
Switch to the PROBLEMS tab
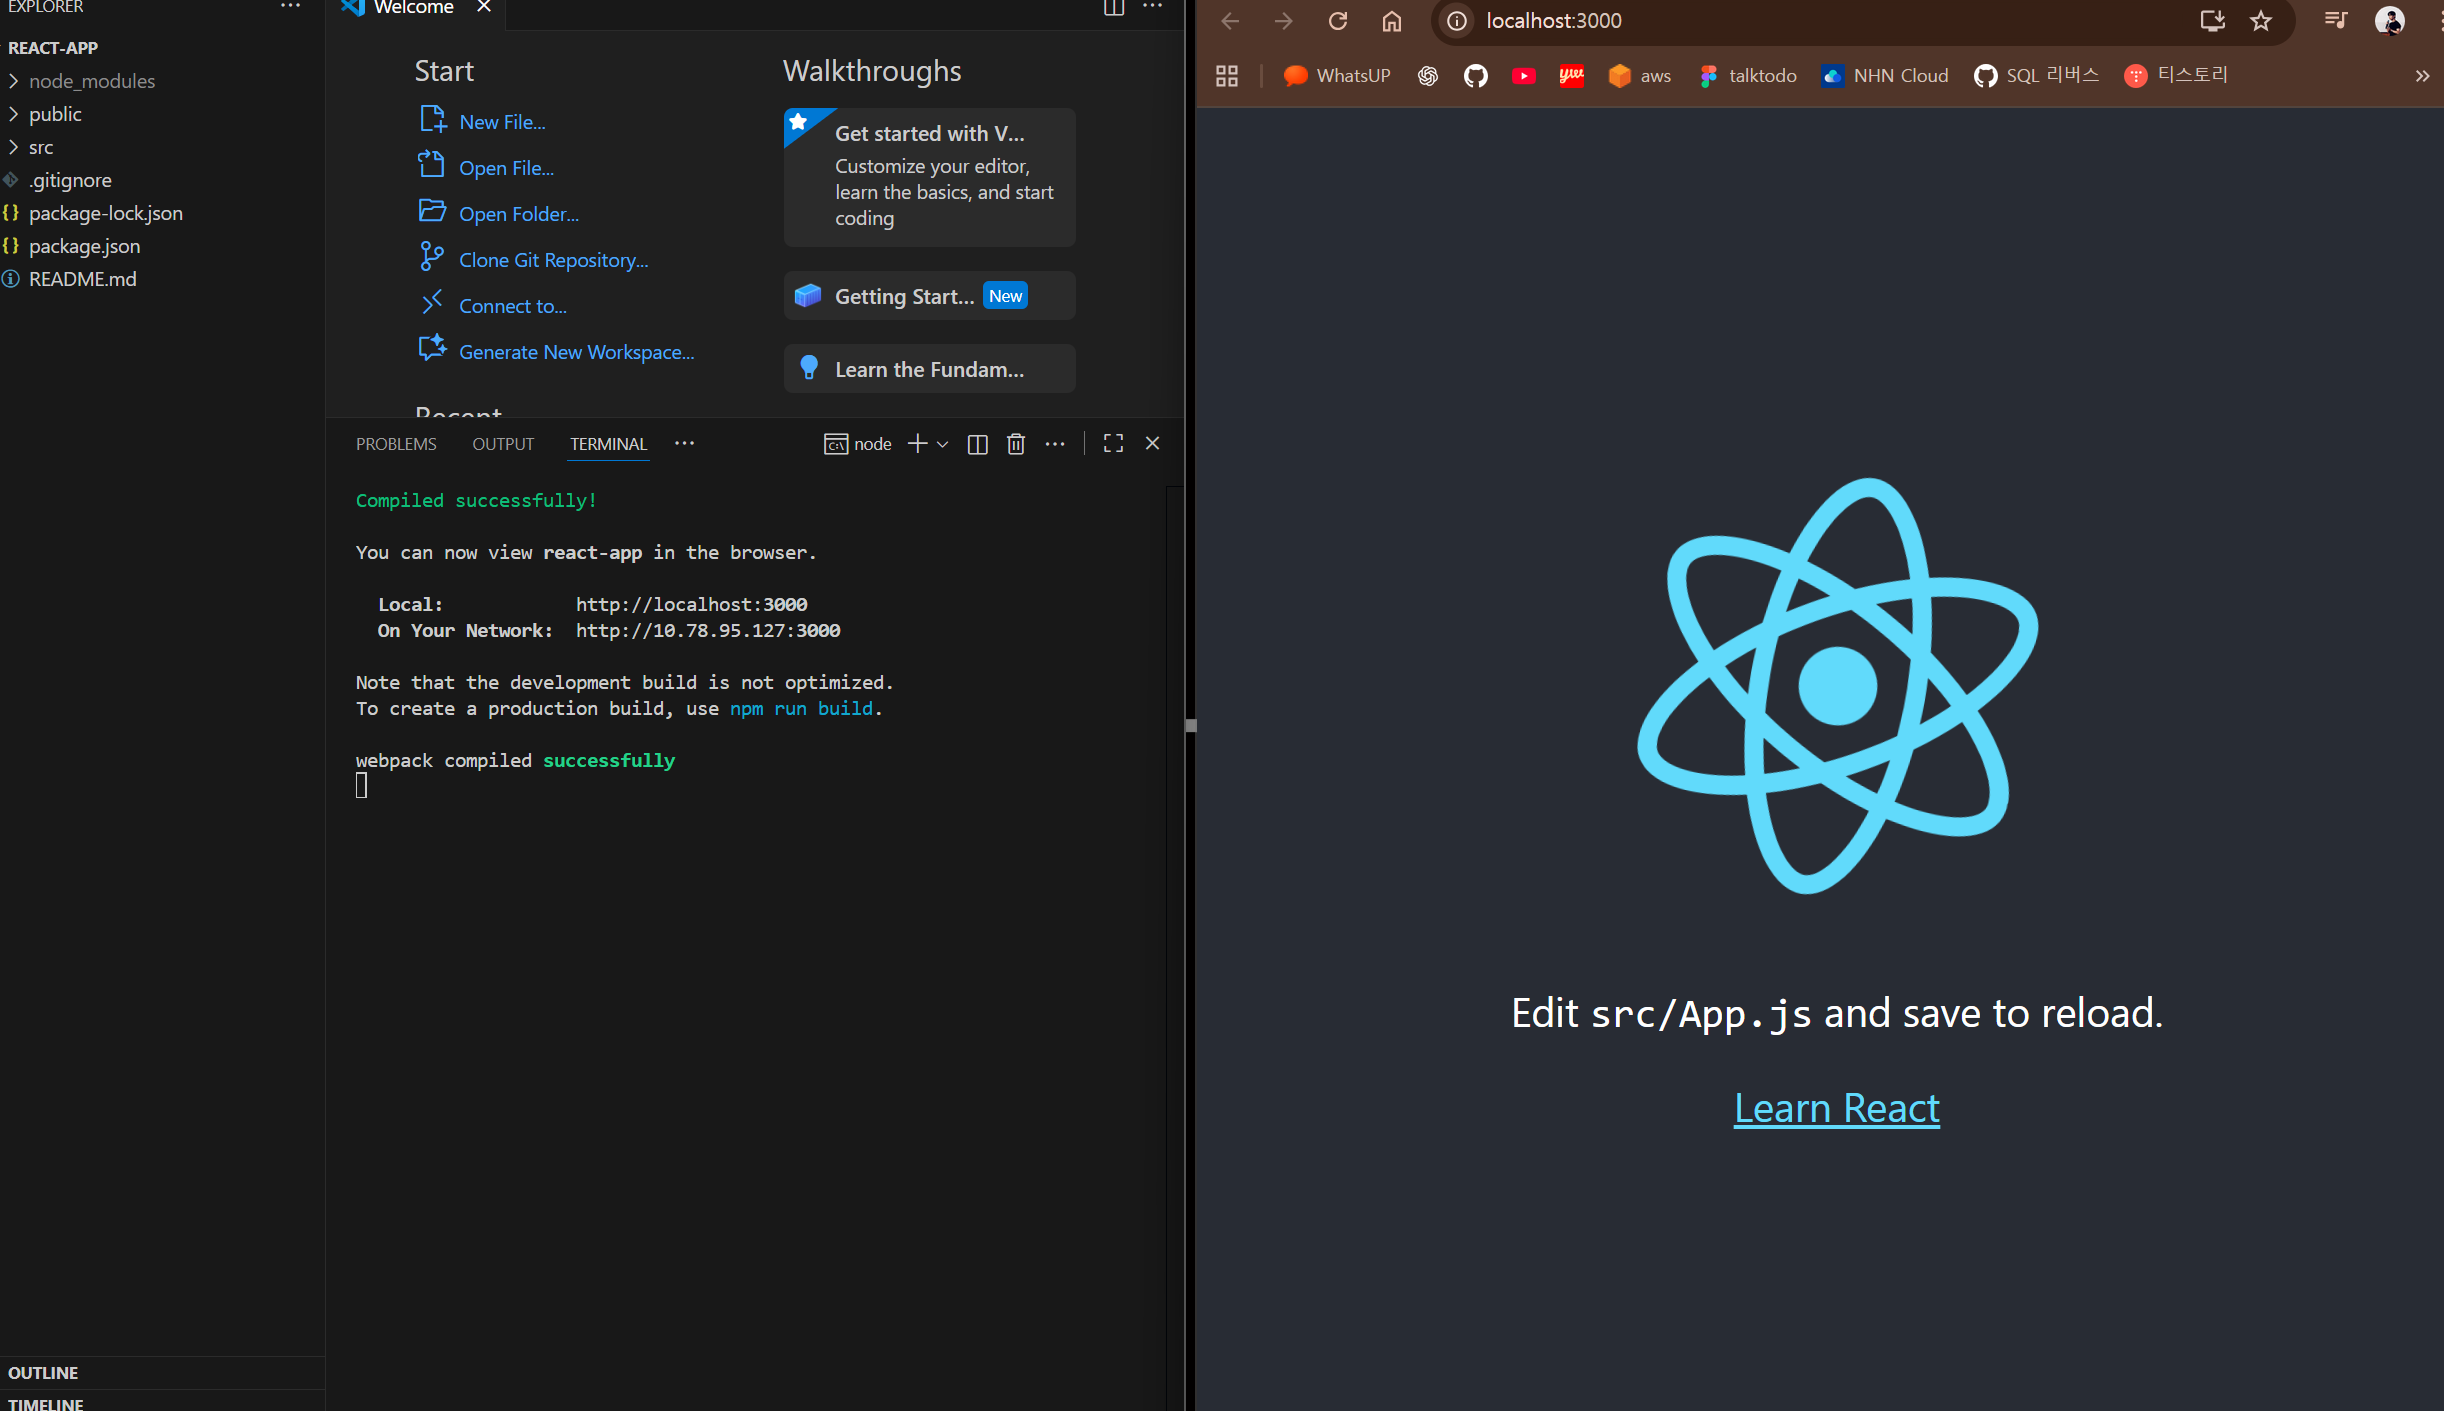coord(396,444)
